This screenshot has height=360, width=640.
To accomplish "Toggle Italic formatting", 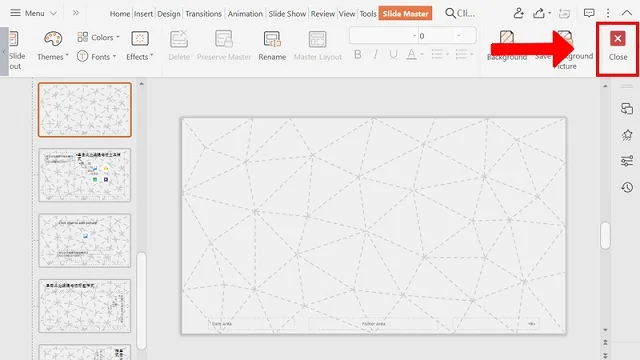I will pos(376,54).
